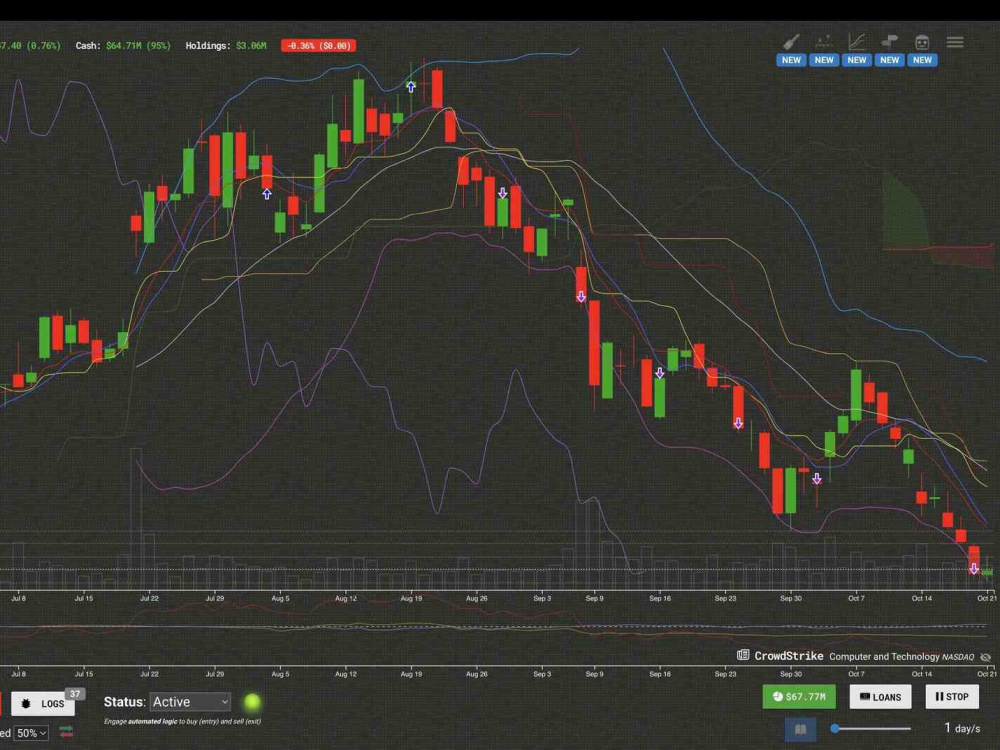This screenshot has width=1000, height=750.
Task: Click the book icon button near the speed slider
Action: (x=800, y=729)
